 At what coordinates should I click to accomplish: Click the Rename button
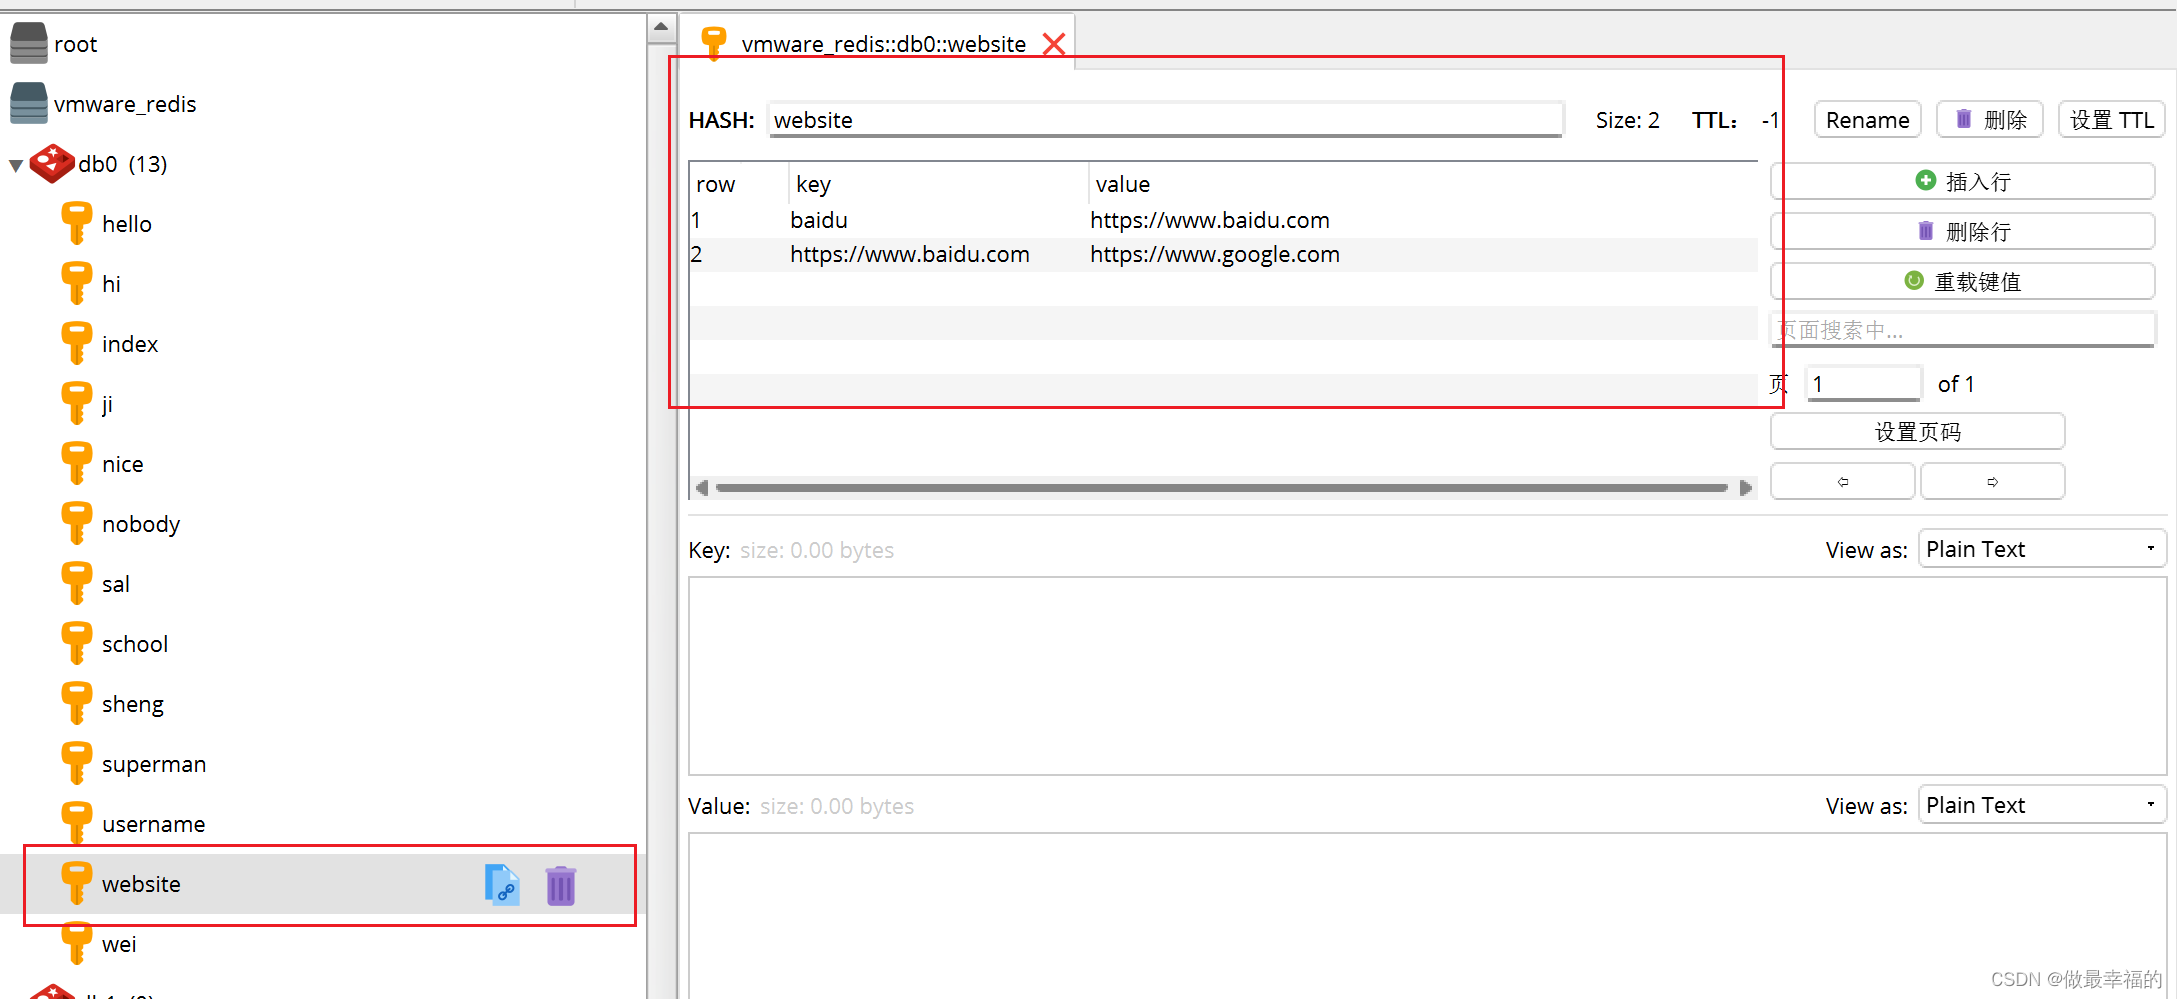click(1867, 120)
